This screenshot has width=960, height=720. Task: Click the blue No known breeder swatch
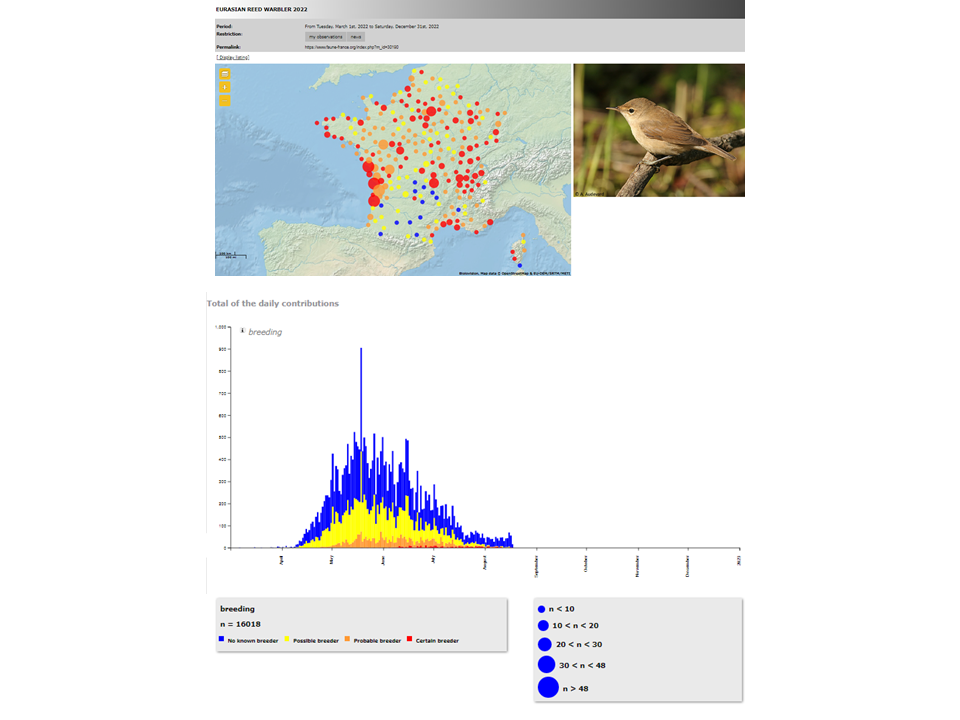click(221, 640)
